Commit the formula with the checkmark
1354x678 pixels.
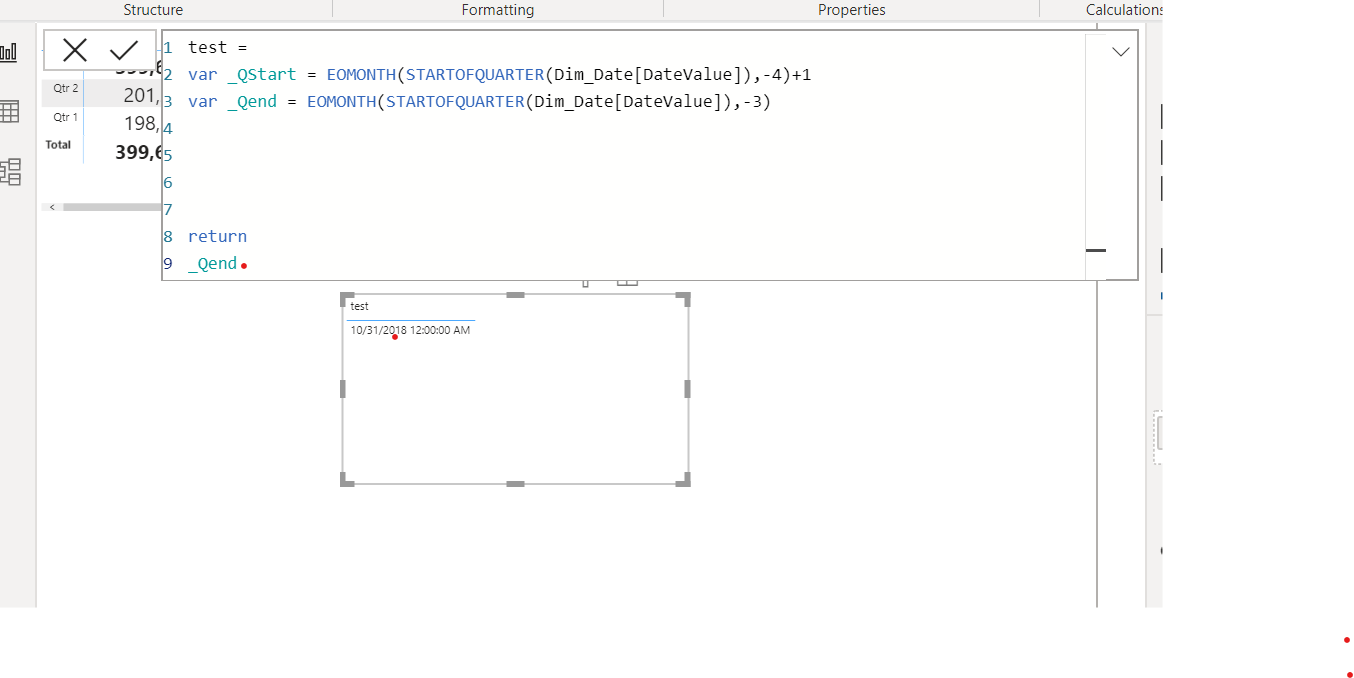pyautogui.click(x=124, y=50)
